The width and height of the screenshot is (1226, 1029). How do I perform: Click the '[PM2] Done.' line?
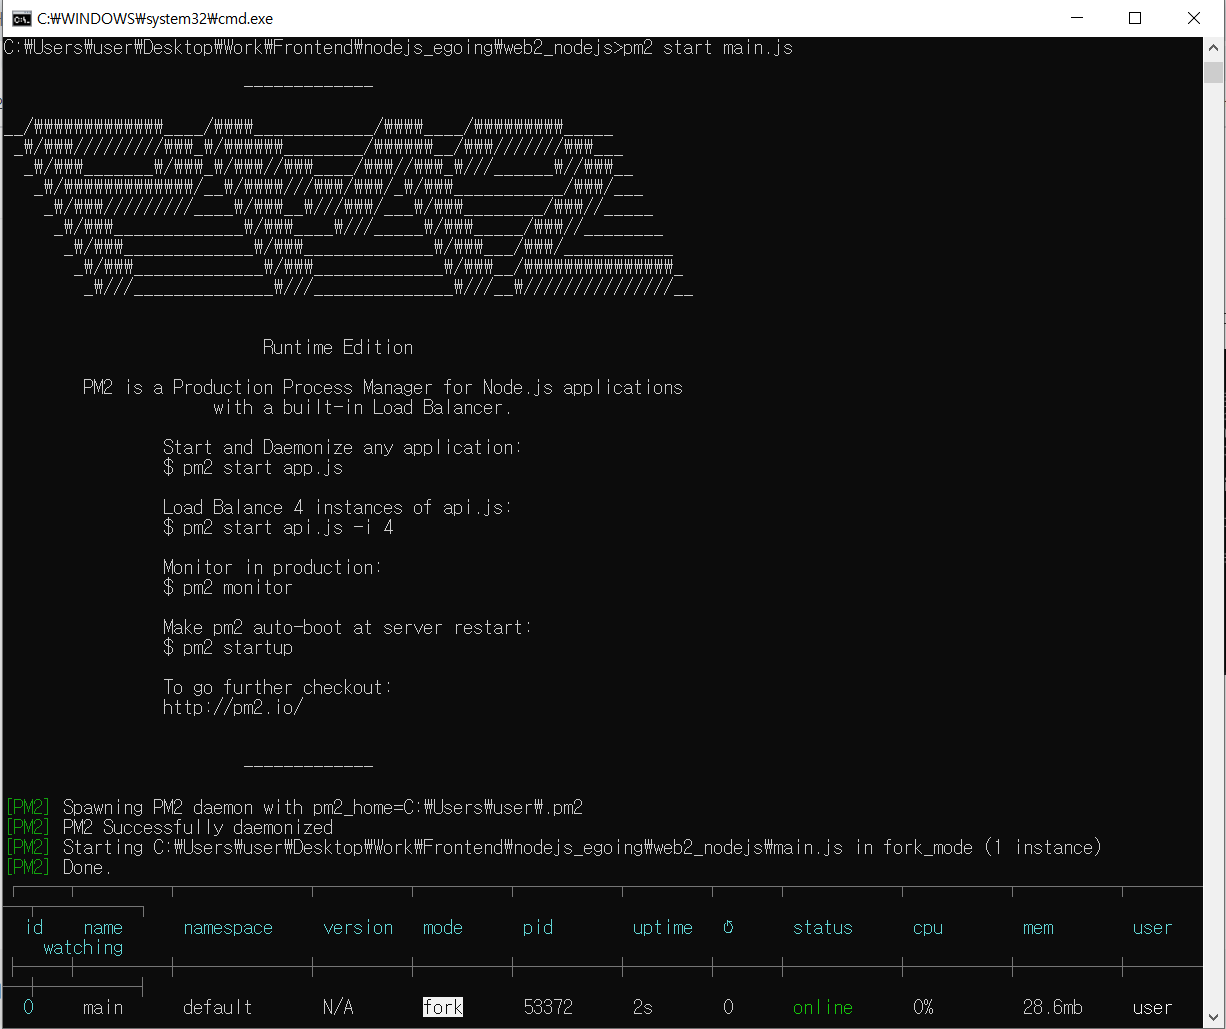point(58,867)
